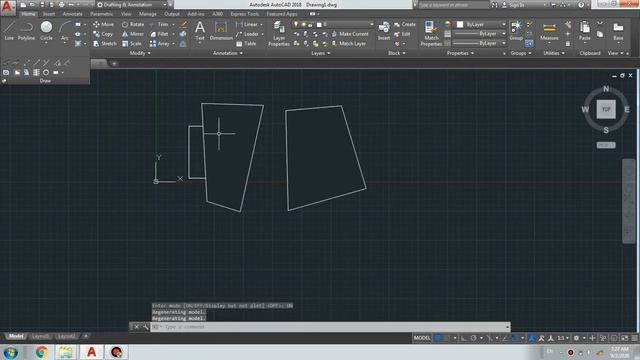Open the Insert ribbon tab
This screenshot has width=640, height=360.
(49, 14)
